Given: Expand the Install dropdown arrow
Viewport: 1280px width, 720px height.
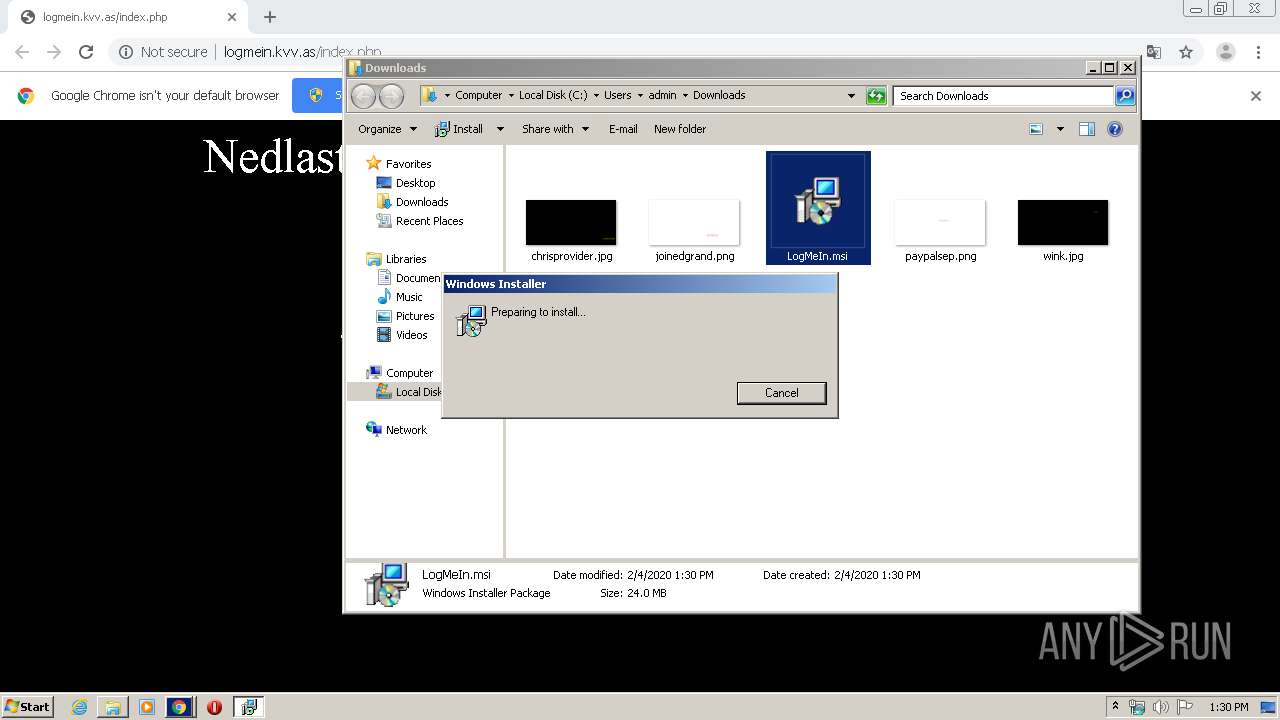Looking at the screenshot, I should coord(500,129).
